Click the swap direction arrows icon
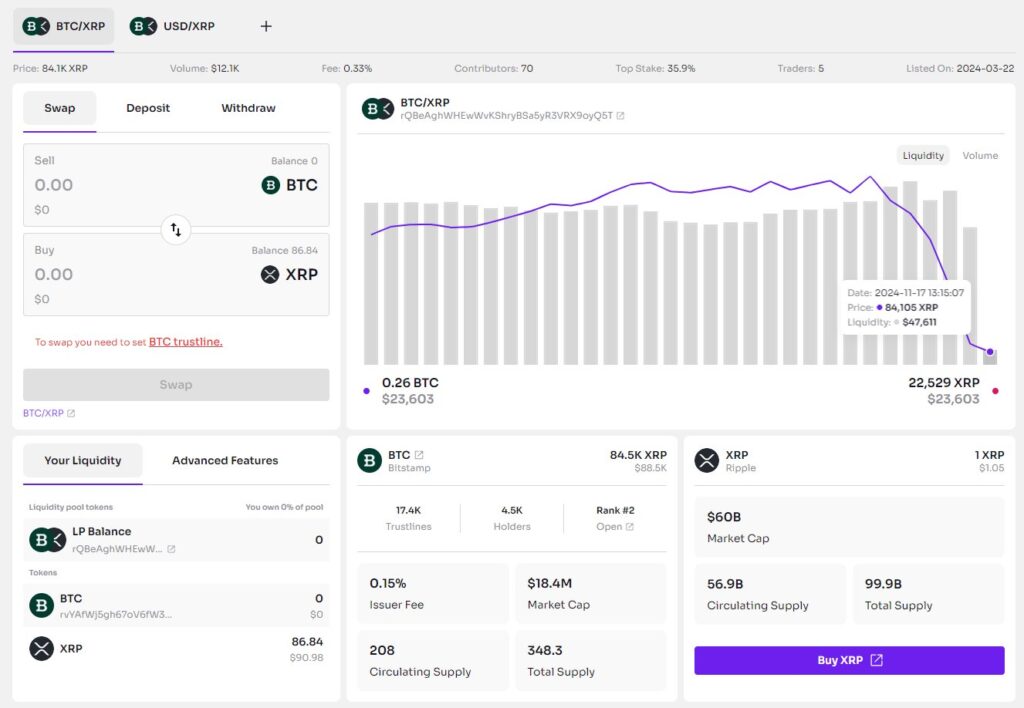The image size is (1024, 708). pyautogui.click(x=176, y=230)
